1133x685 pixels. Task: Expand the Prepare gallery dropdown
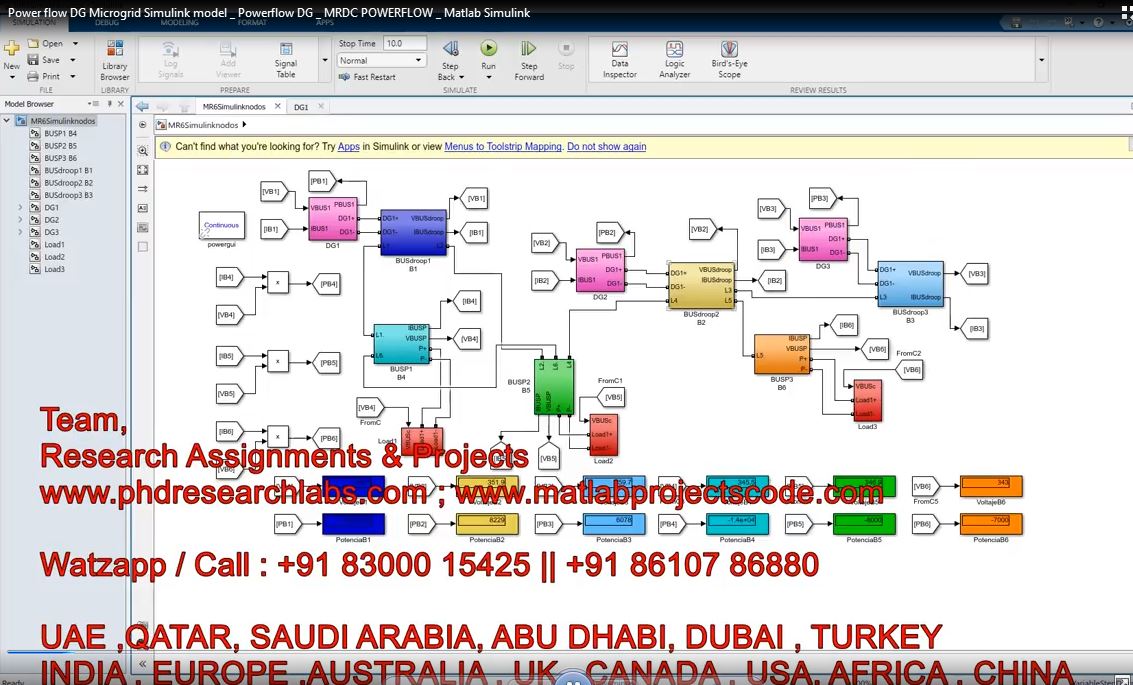coord(324,60)
